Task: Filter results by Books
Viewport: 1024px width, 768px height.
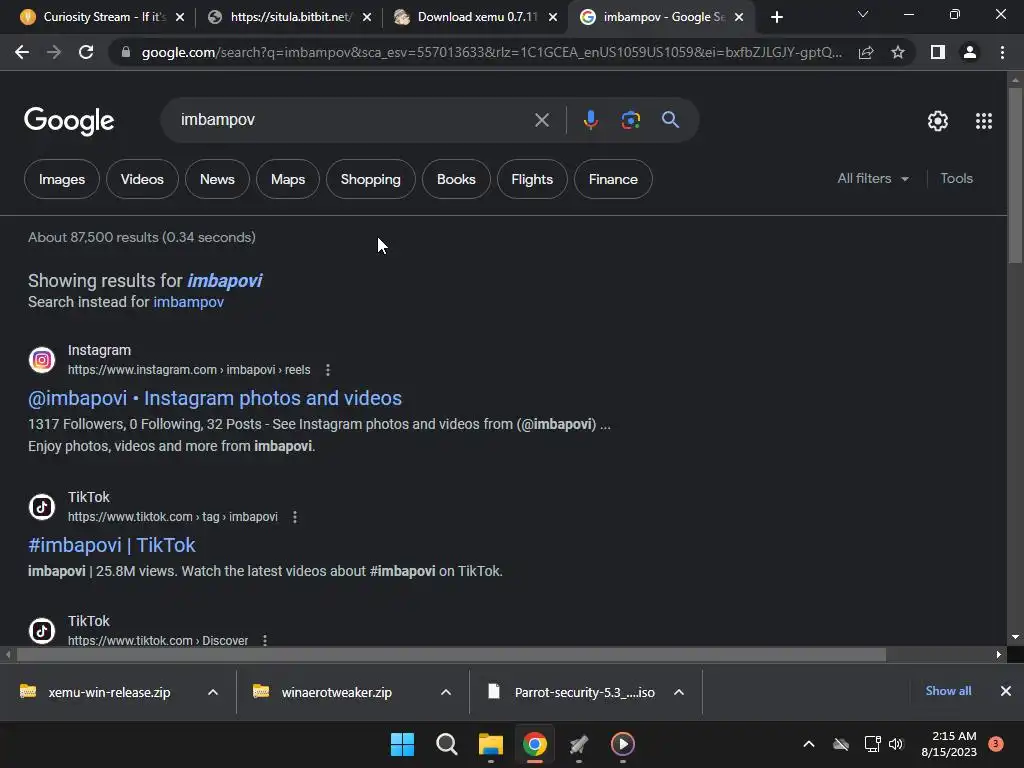Action: (456, 179)
